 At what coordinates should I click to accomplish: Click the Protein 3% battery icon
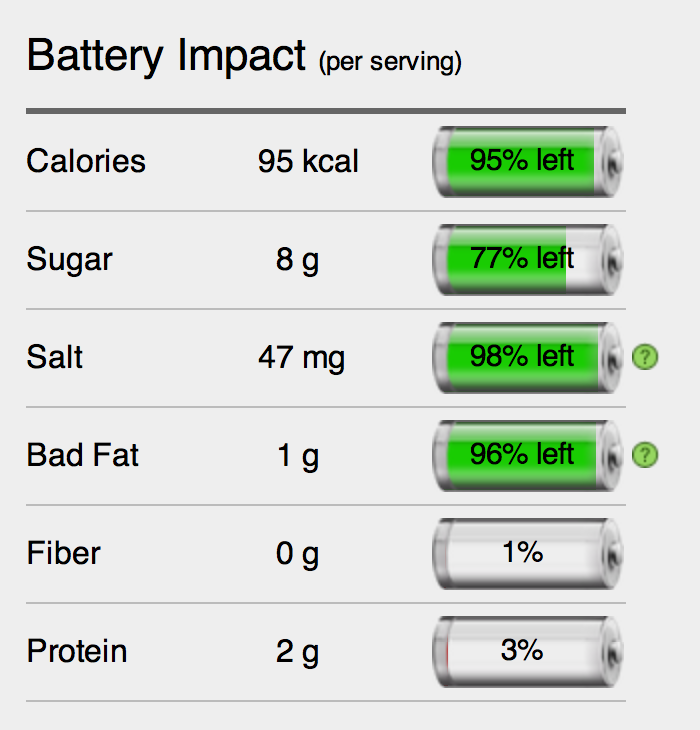point(527,651)
